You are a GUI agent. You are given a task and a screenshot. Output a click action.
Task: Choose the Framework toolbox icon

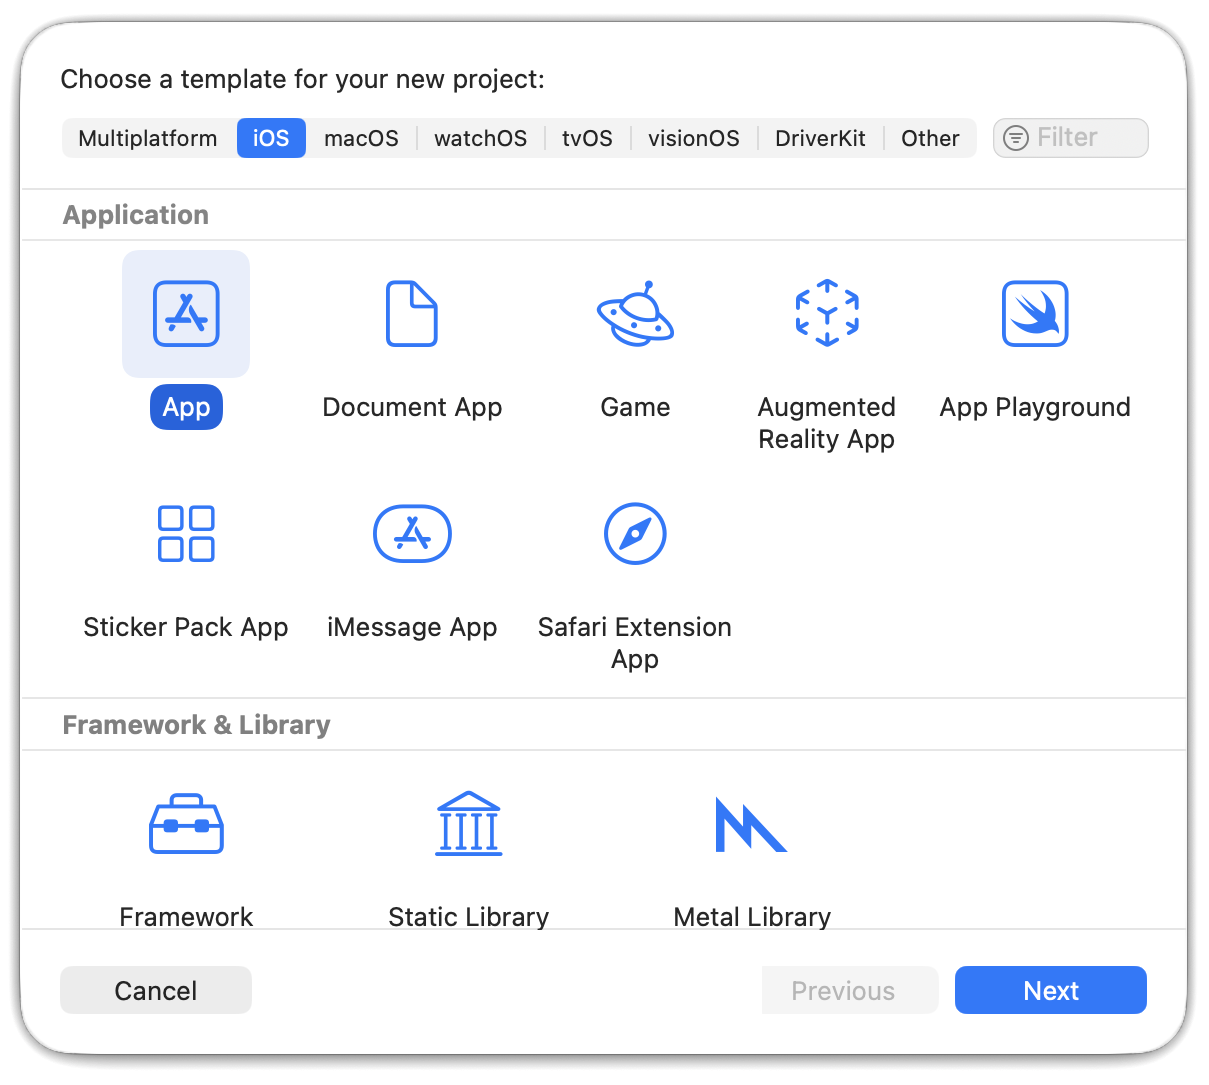coord(186,825)
